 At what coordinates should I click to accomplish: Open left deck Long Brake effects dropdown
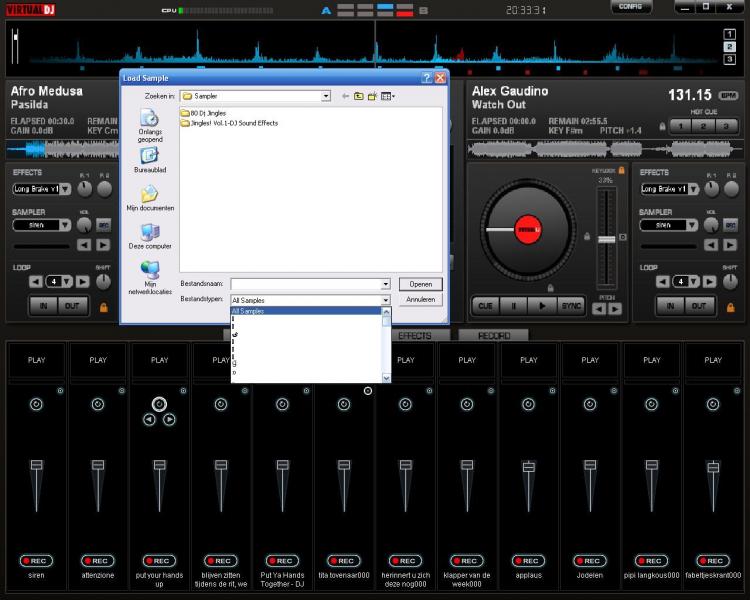[x=66, y=189]
